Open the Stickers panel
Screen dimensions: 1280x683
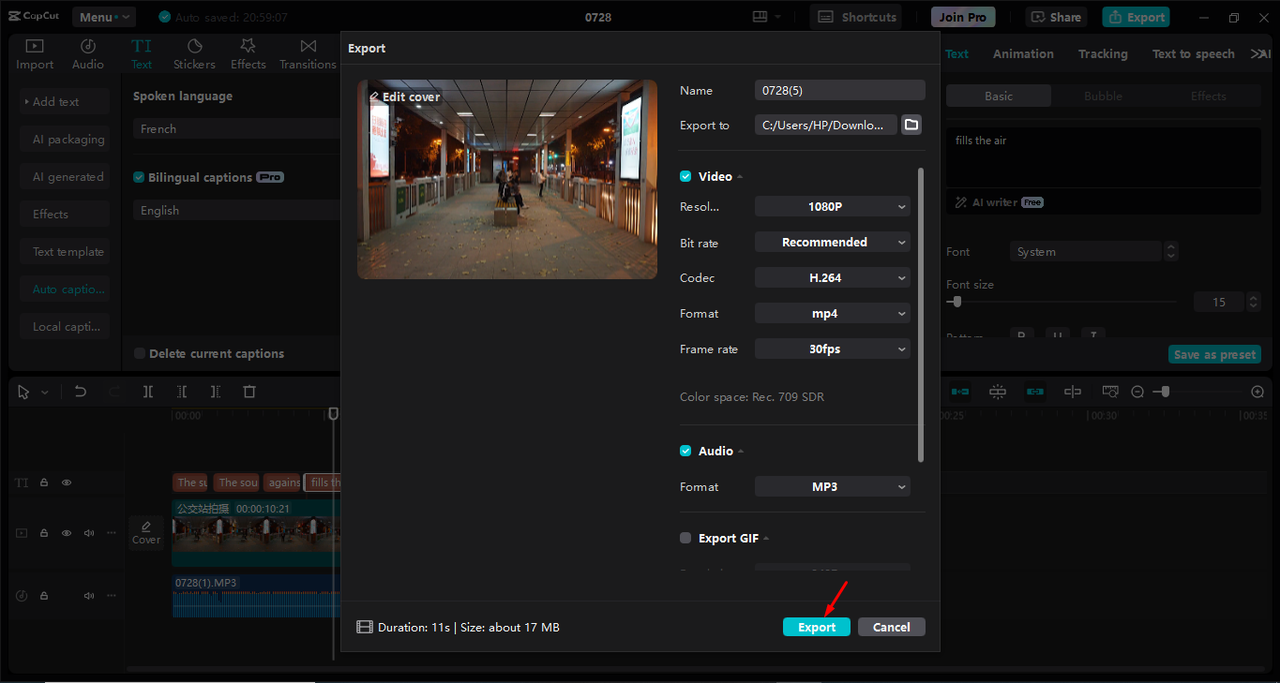coord(194,54)
